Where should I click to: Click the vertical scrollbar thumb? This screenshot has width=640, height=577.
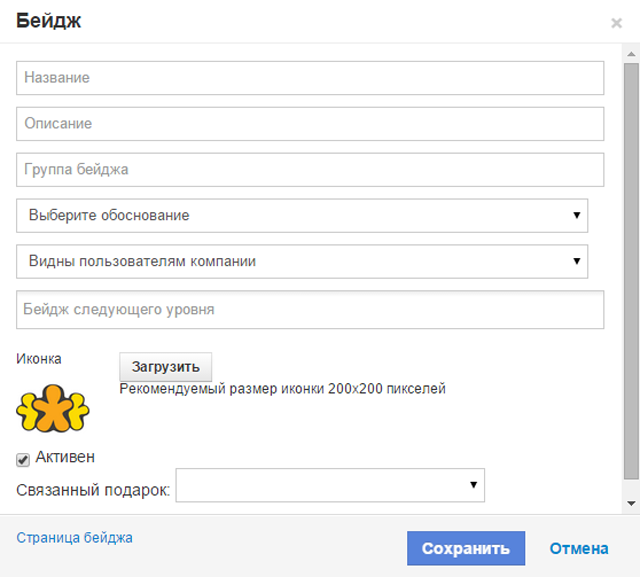[631, 271]
